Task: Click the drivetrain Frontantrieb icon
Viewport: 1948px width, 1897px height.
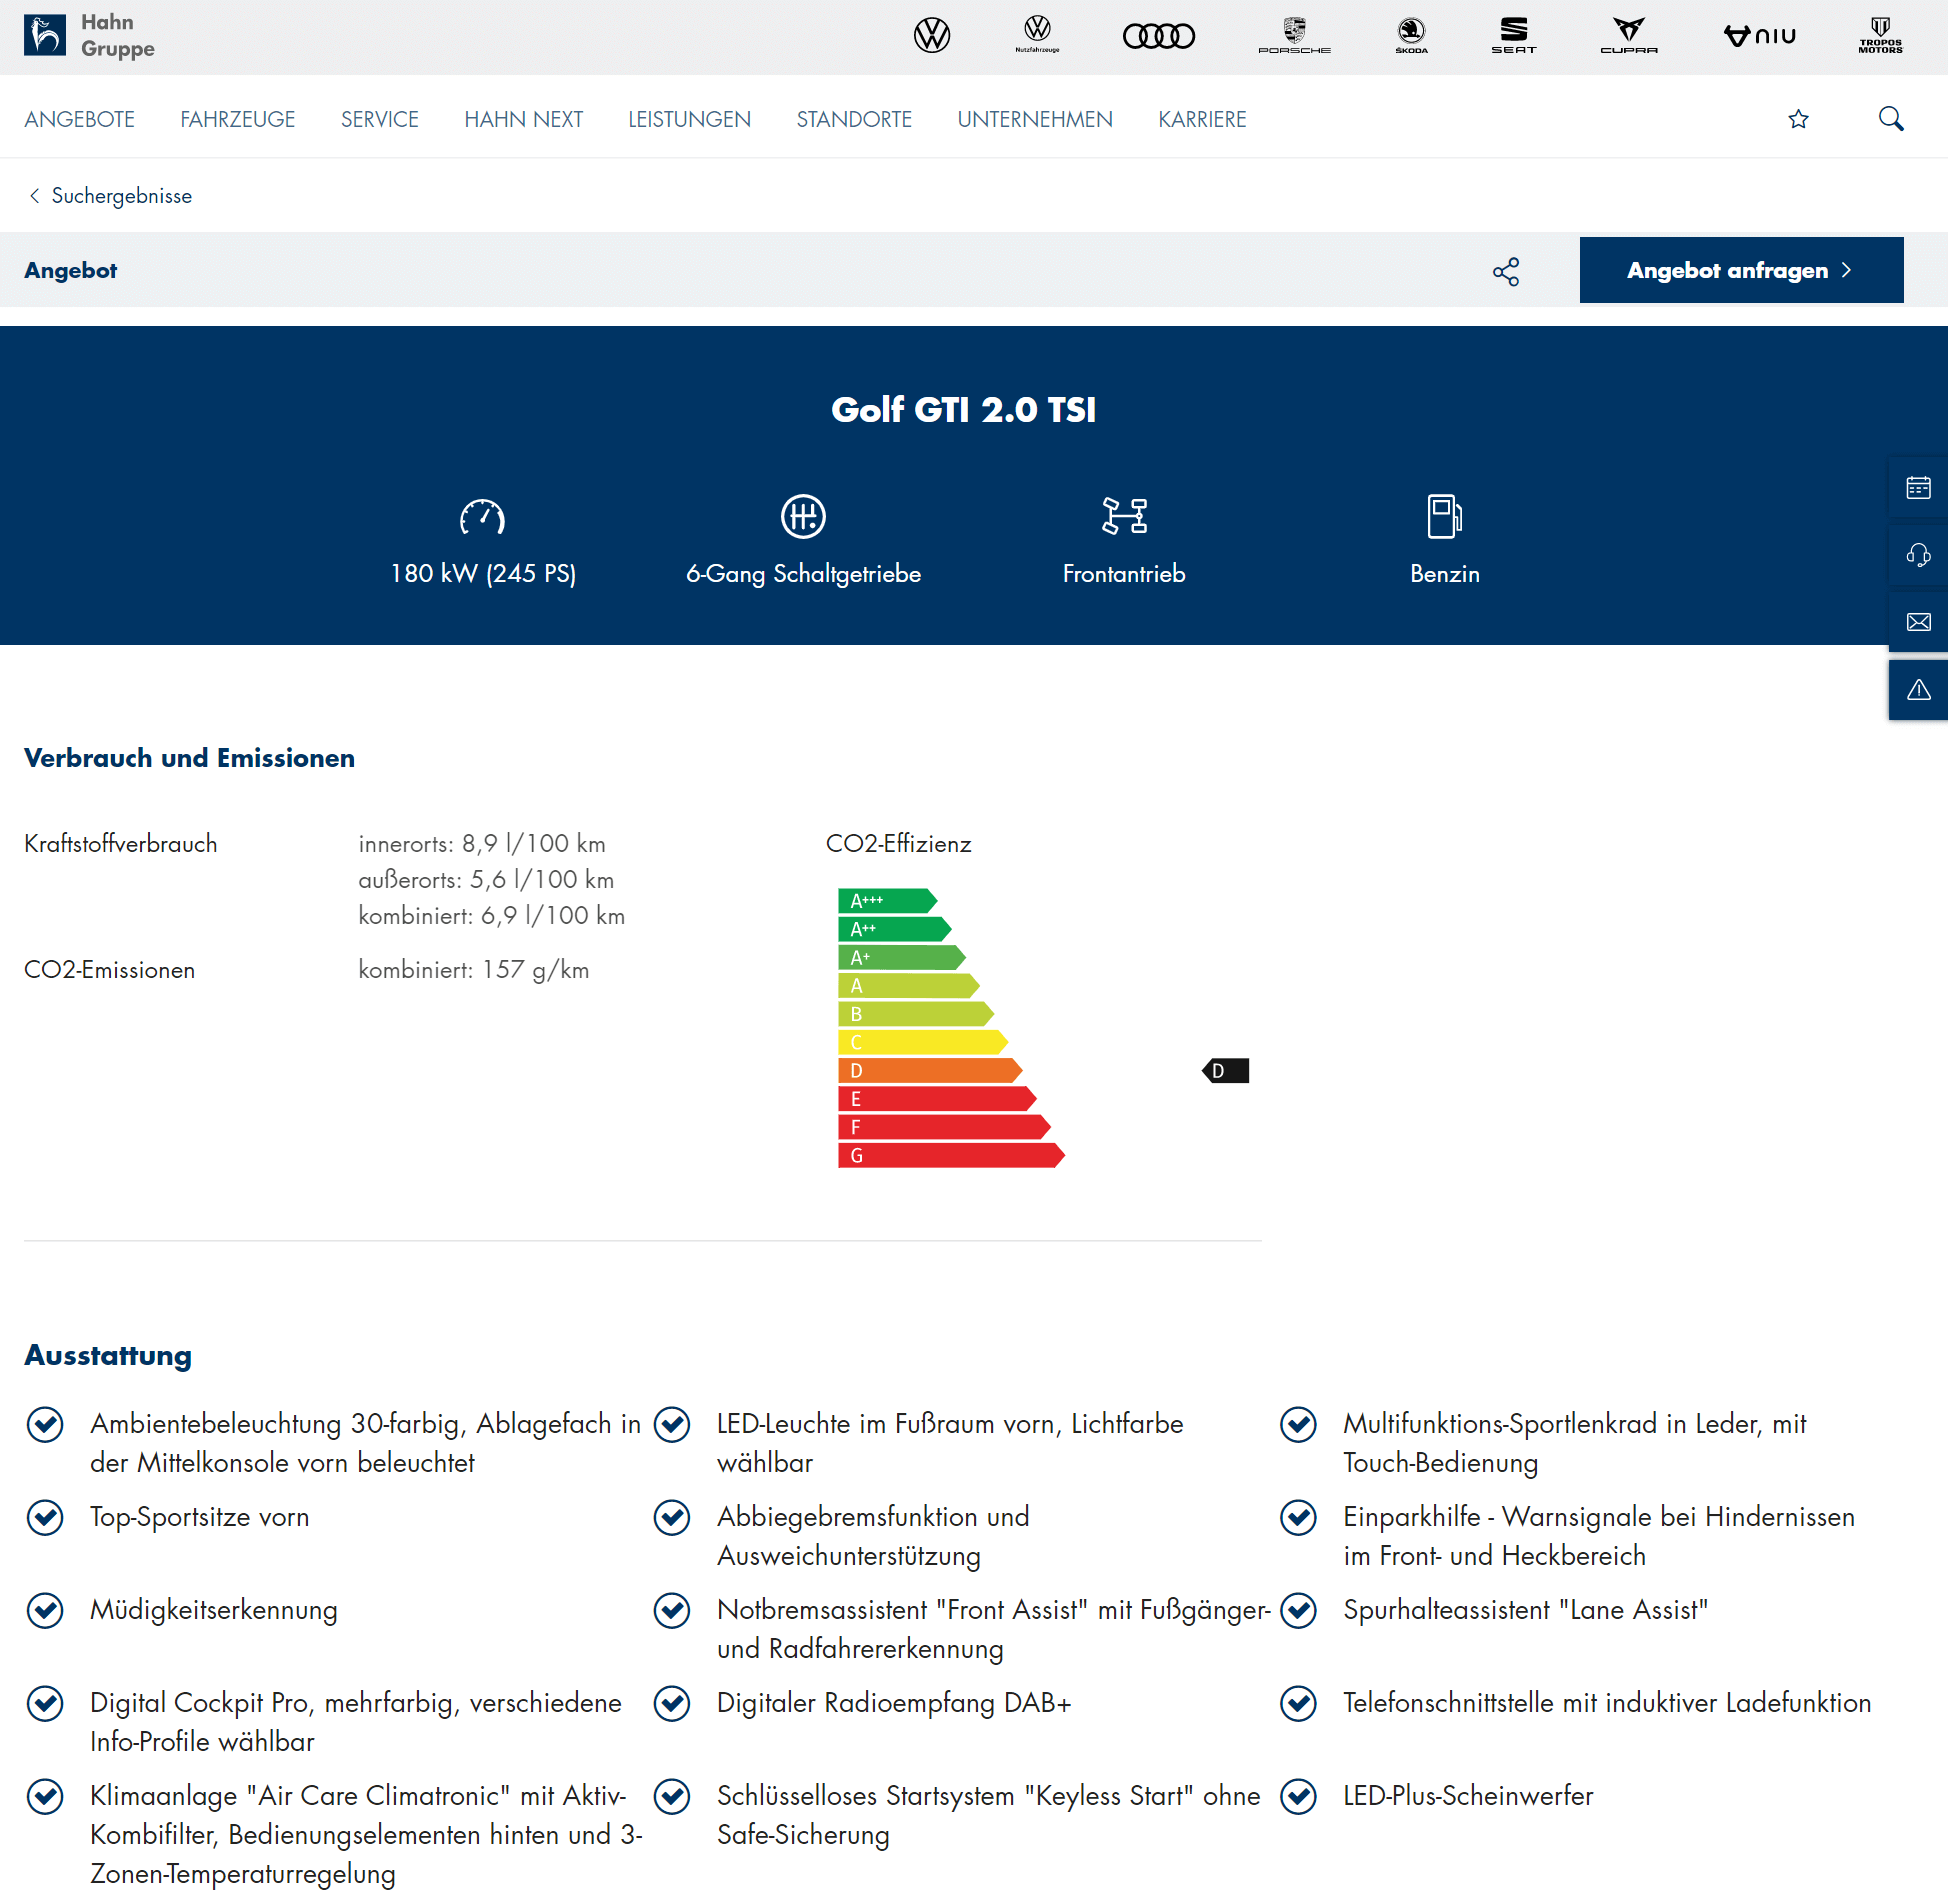Action: [1124, 516]
